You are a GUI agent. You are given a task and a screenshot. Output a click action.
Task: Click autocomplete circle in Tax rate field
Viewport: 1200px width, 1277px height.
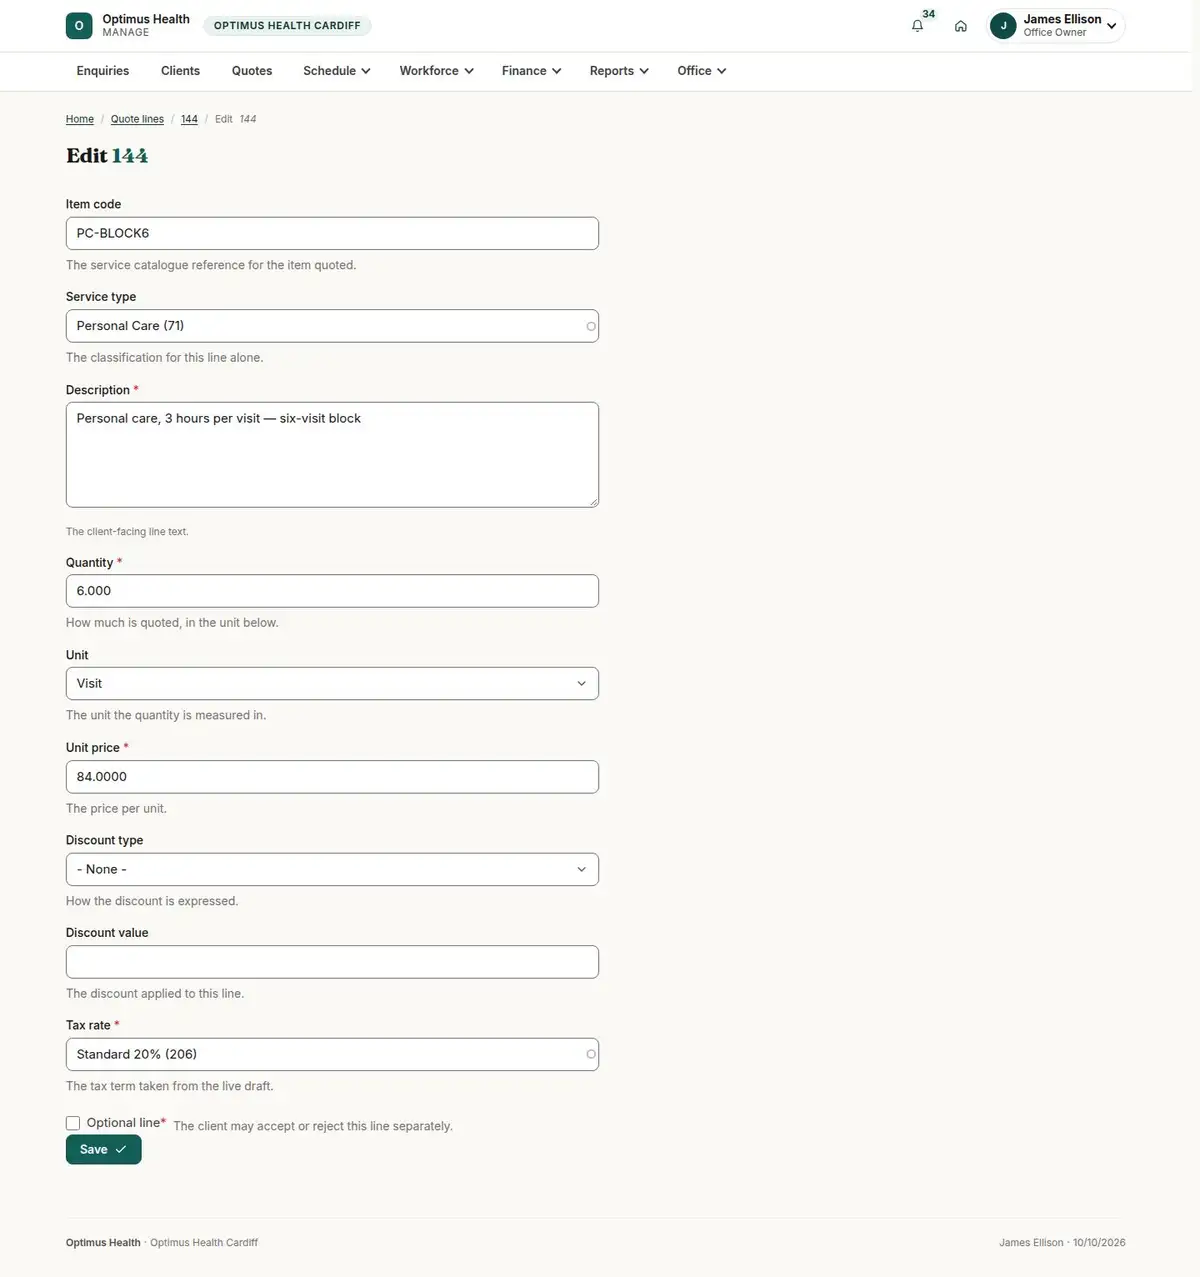click(x=591, y=1054)
